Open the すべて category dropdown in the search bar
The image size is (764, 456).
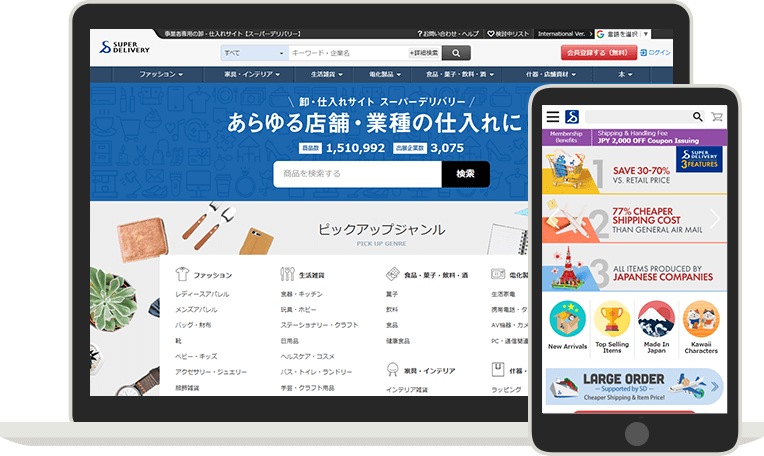tap(254, 53)
